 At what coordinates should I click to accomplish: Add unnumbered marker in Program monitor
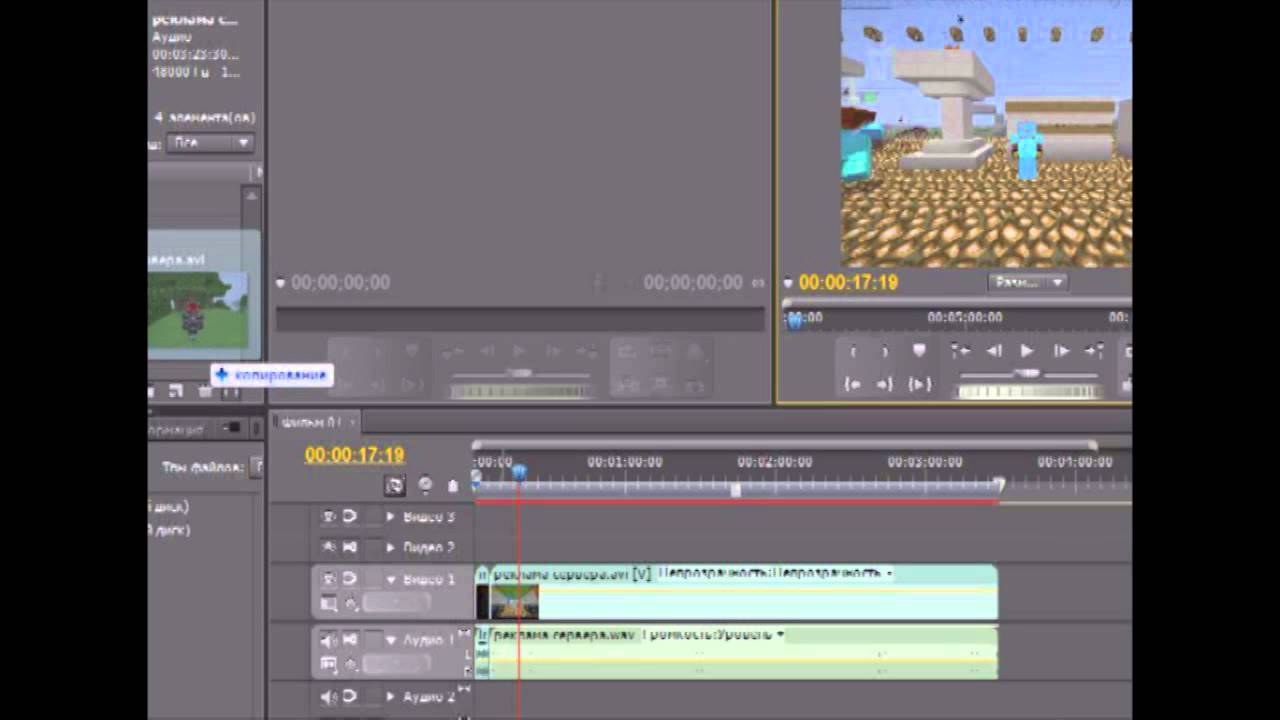(919, 351)
